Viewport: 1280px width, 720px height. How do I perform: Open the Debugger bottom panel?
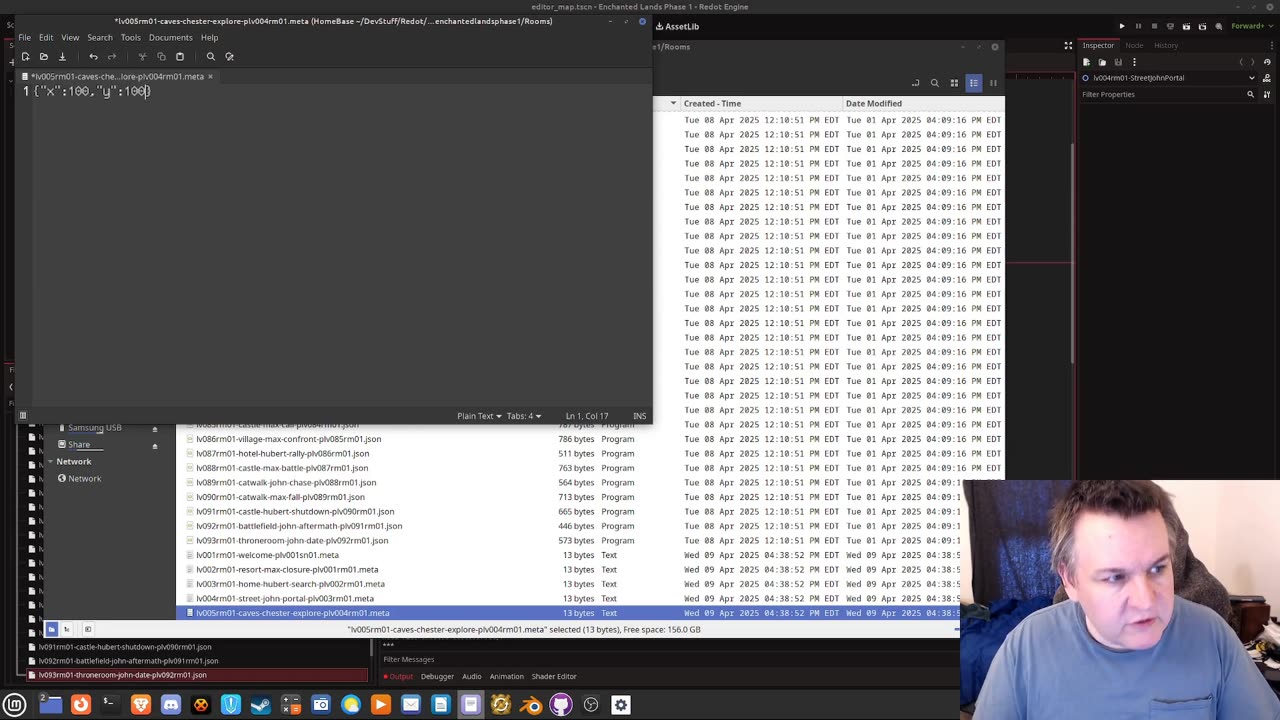click(437, 676)
